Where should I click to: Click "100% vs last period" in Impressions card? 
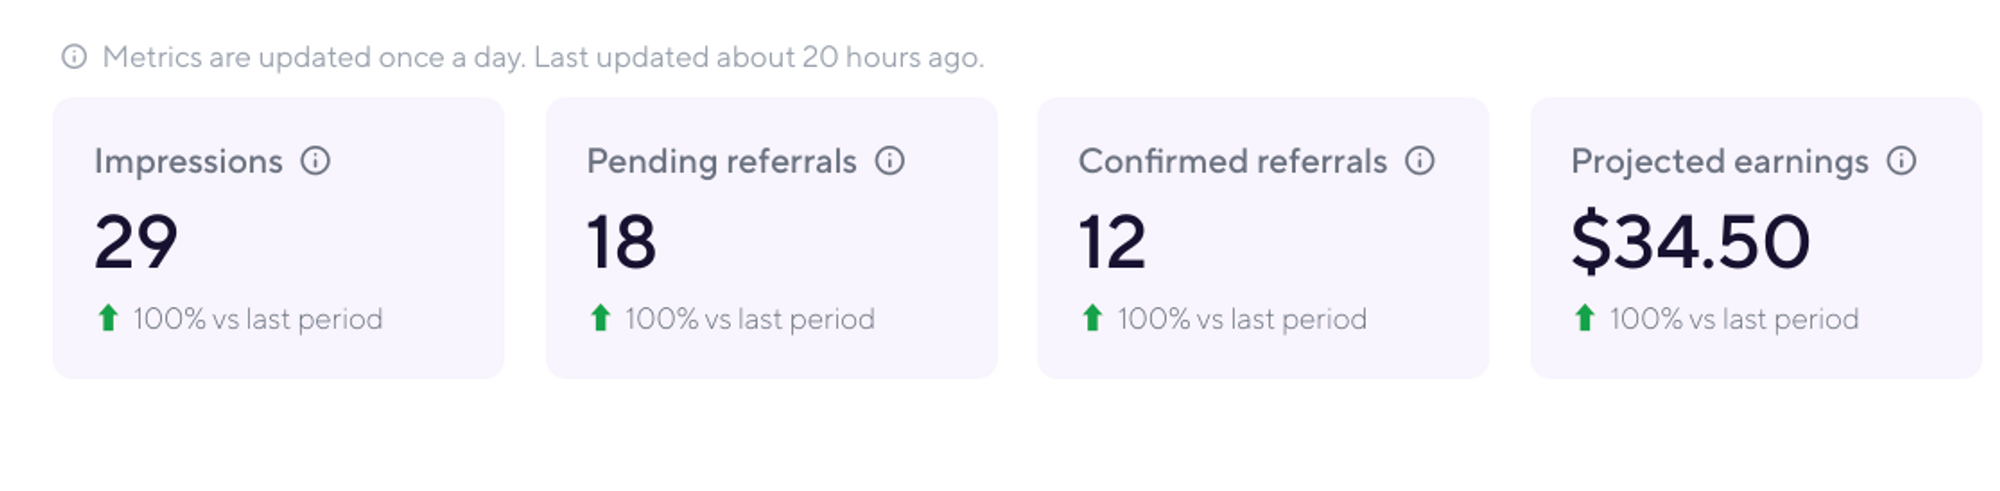coord(258,319)
